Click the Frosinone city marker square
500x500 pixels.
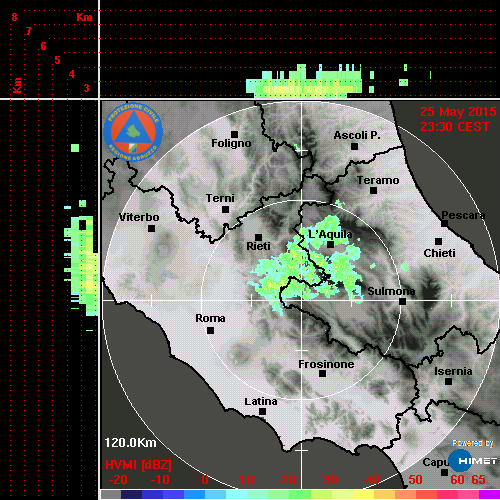[x=322, y=374]
